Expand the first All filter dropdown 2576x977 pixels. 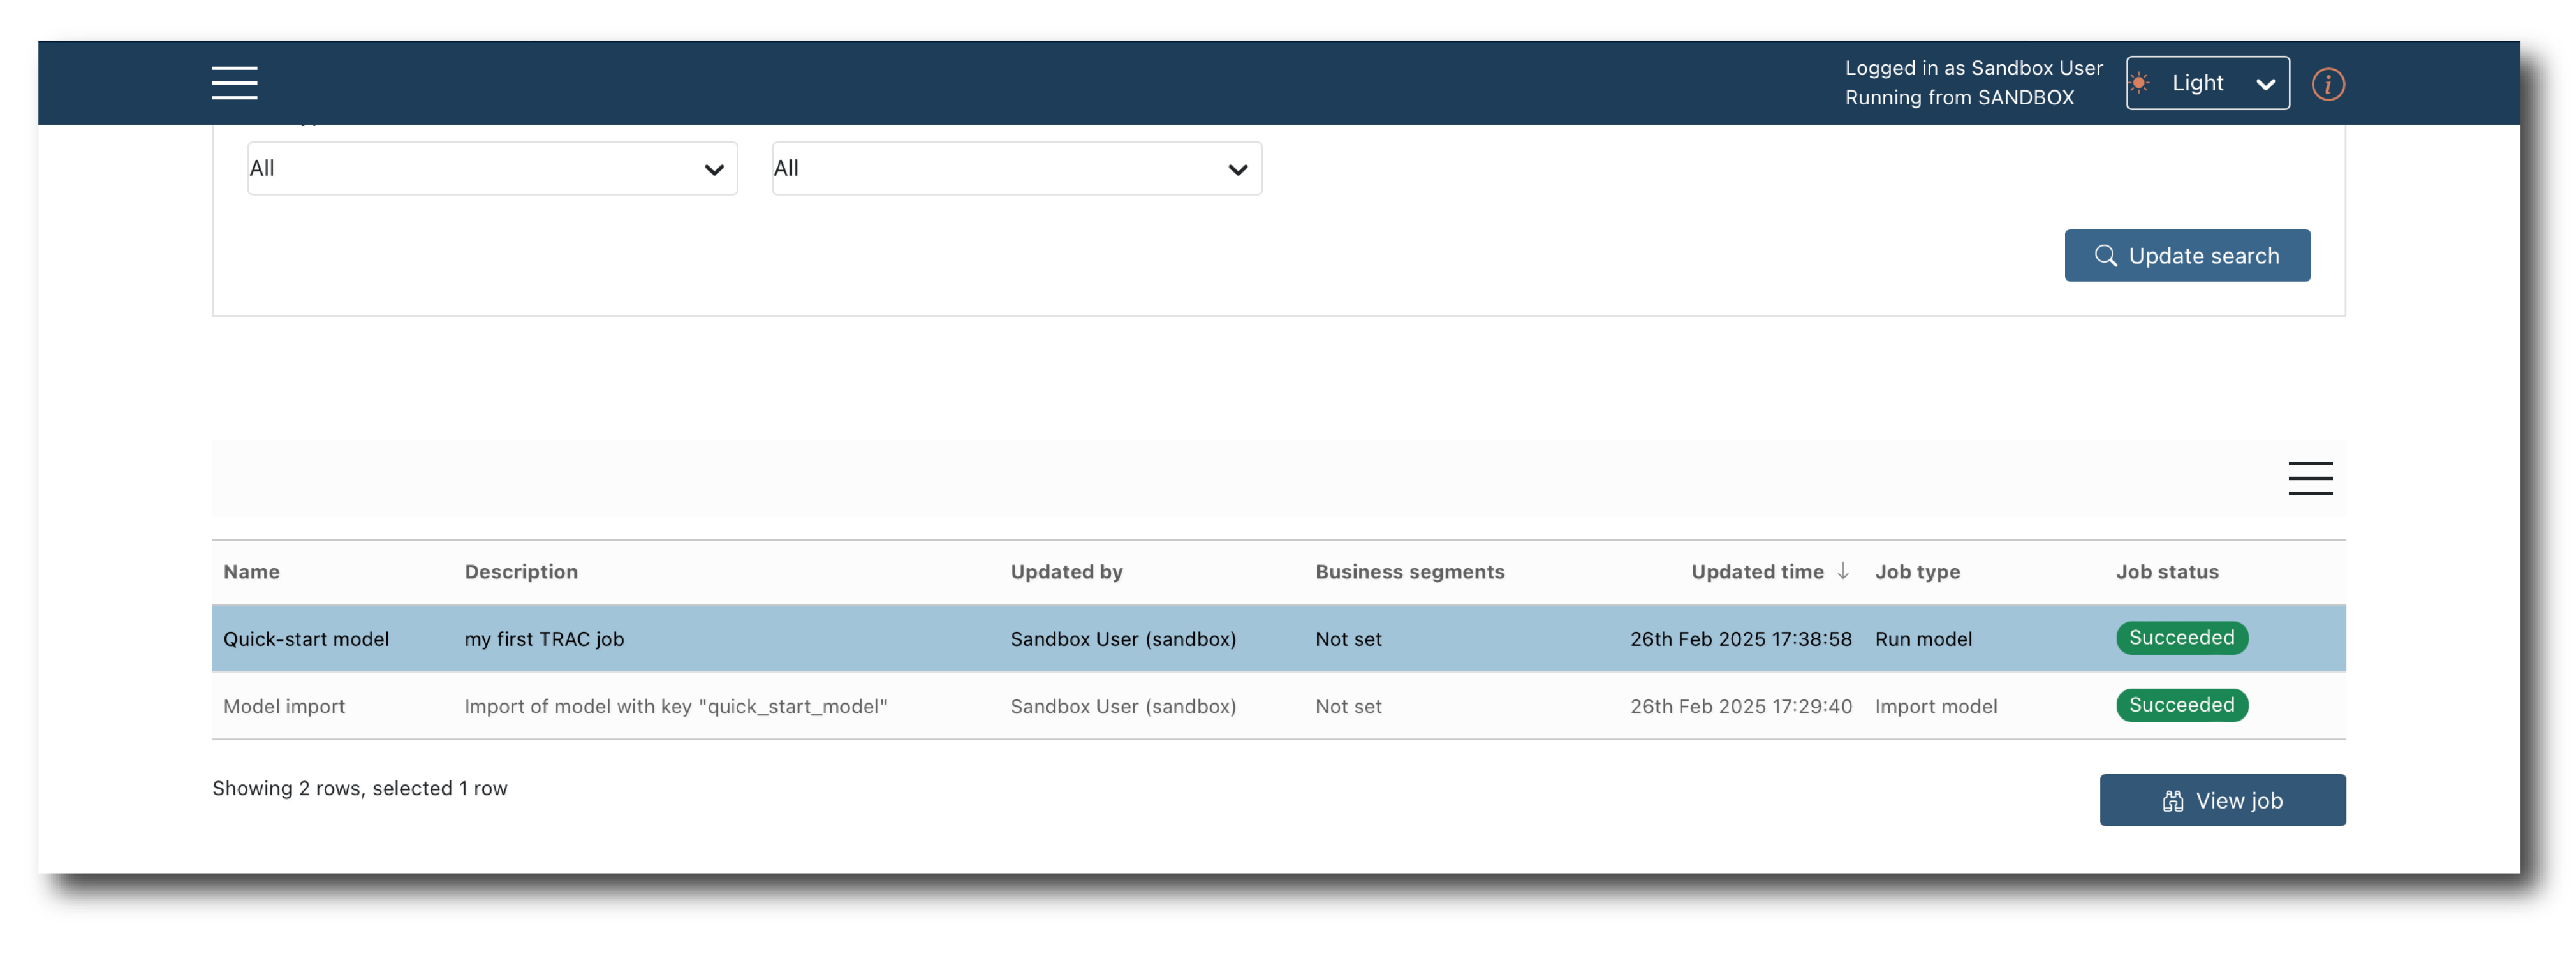click(492, 168)
